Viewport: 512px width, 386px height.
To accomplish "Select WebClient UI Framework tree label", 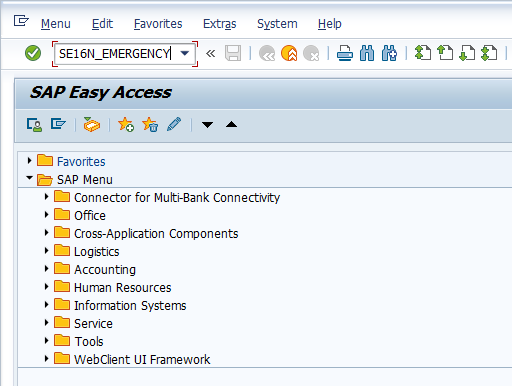I will coord(142,360).
